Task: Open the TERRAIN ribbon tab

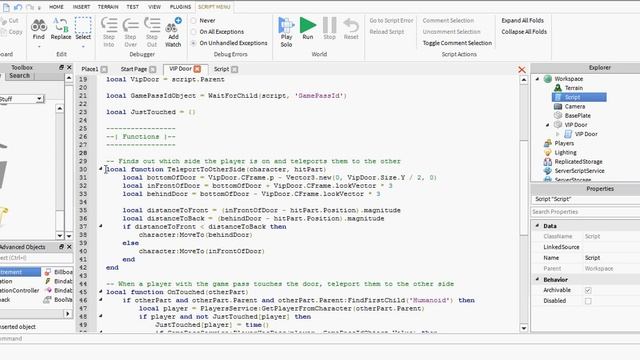Action: (108, 7)
